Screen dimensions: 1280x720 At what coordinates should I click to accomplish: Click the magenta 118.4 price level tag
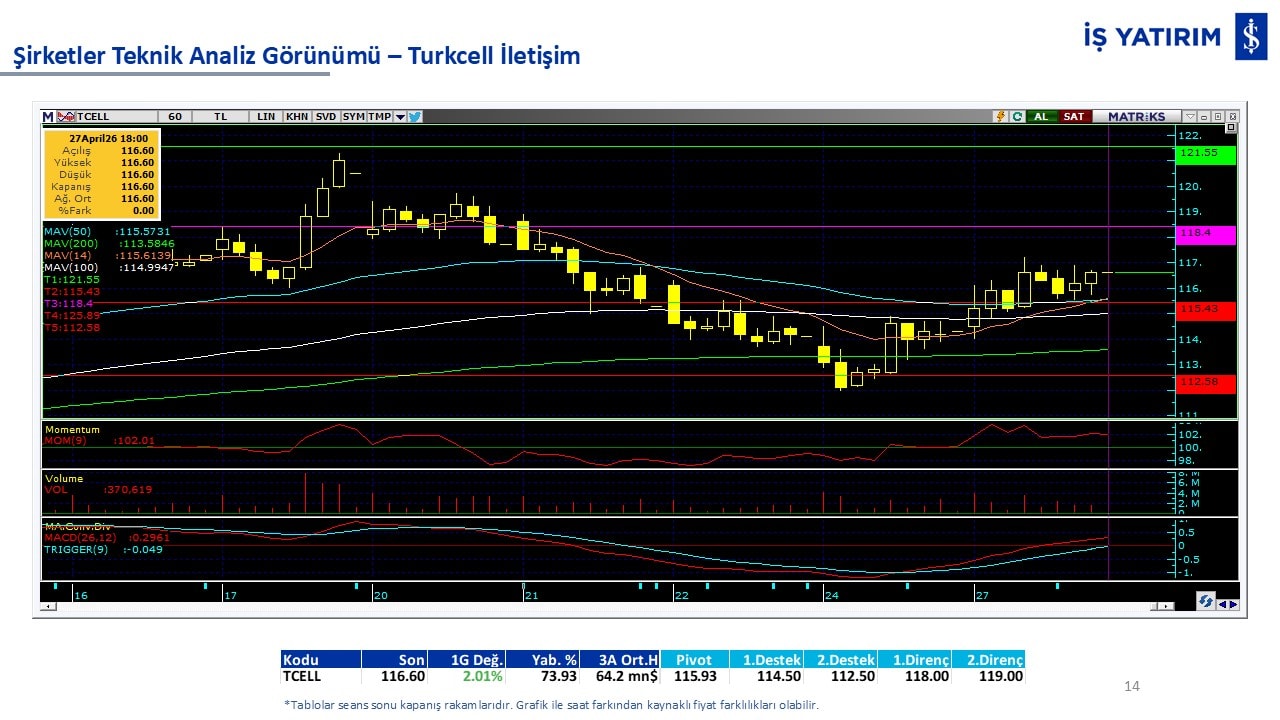(x=1206, y=235)
